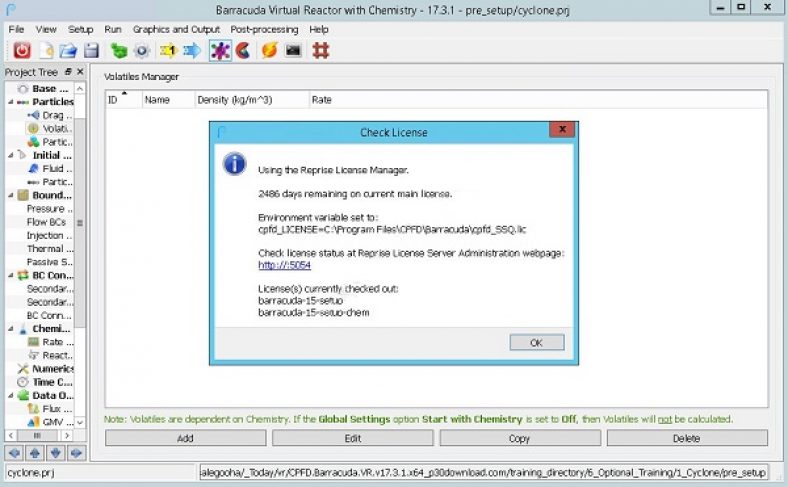The image size is (788, 487).
Task: Click the red-and-blue C-shaped toolbar icon
Action: click(243, 50)
